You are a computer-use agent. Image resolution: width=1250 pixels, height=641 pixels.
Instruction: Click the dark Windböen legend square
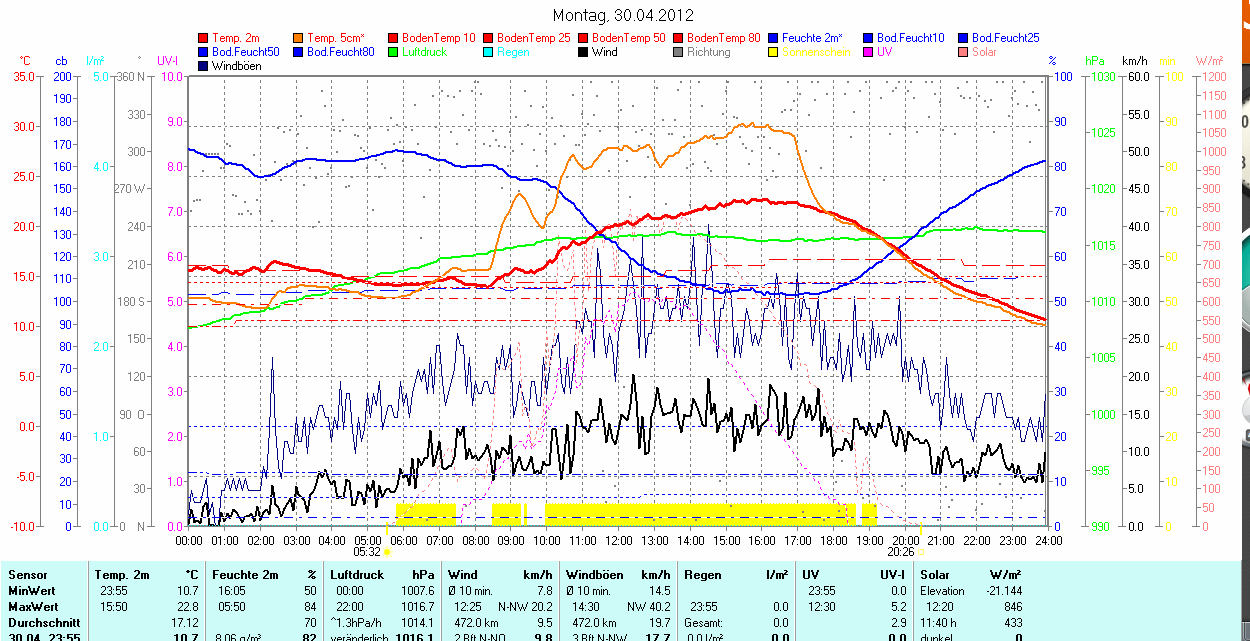tap(204, 66)
